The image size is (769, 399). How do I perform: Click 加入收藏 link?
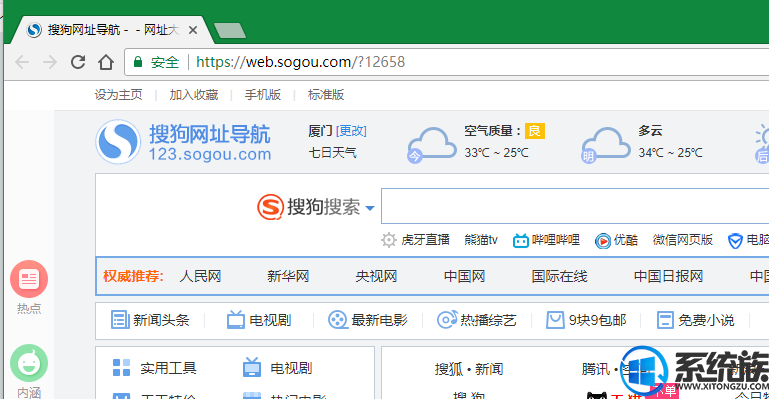(x=194, y=95)
